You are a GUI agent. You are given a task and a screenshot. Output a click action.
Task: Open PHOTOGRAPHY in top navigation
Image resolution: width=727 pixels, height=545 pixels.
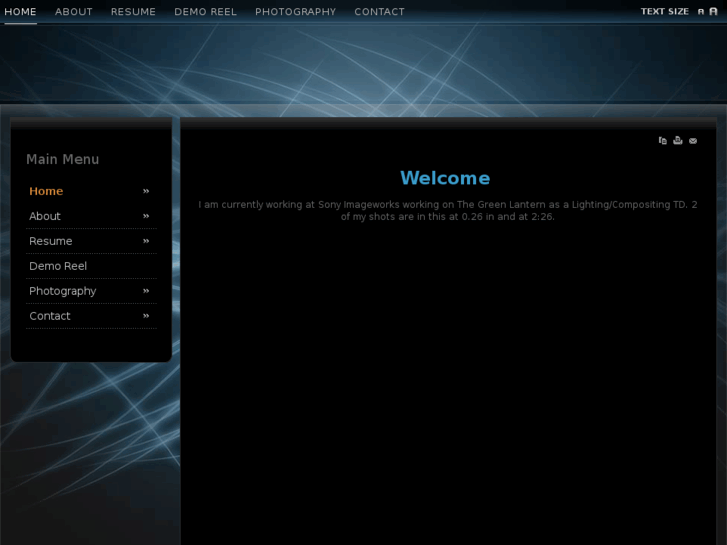tap(295, 12)
